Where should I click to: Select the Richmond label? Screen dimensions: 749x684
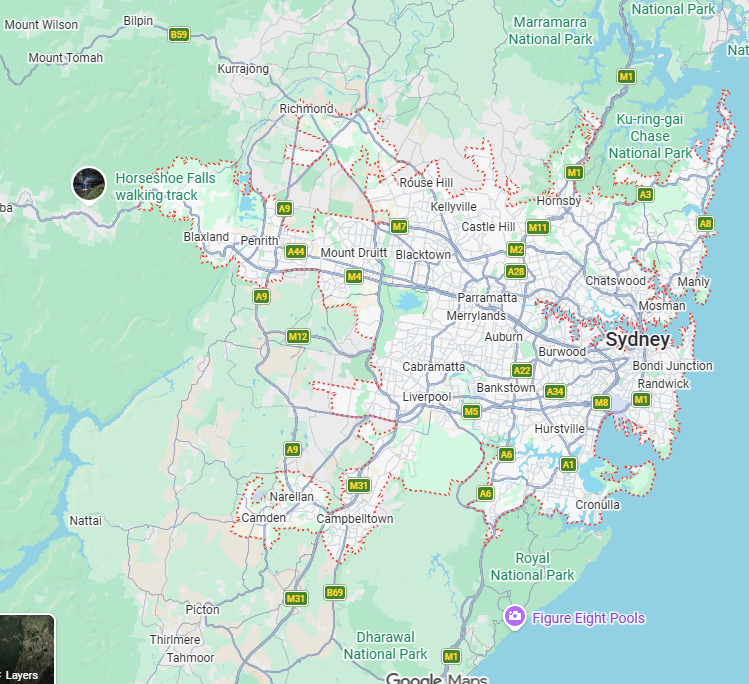coord(306,109)
